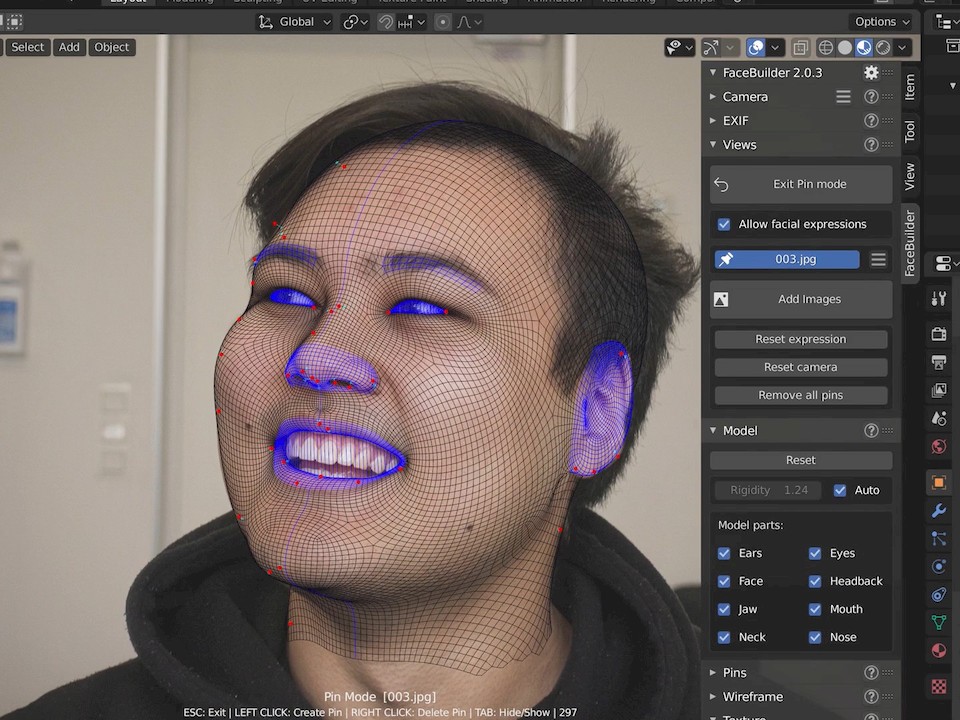960x720 pixels.
Task: Open FaceBuilder settings gear icon
Action: 871,73
